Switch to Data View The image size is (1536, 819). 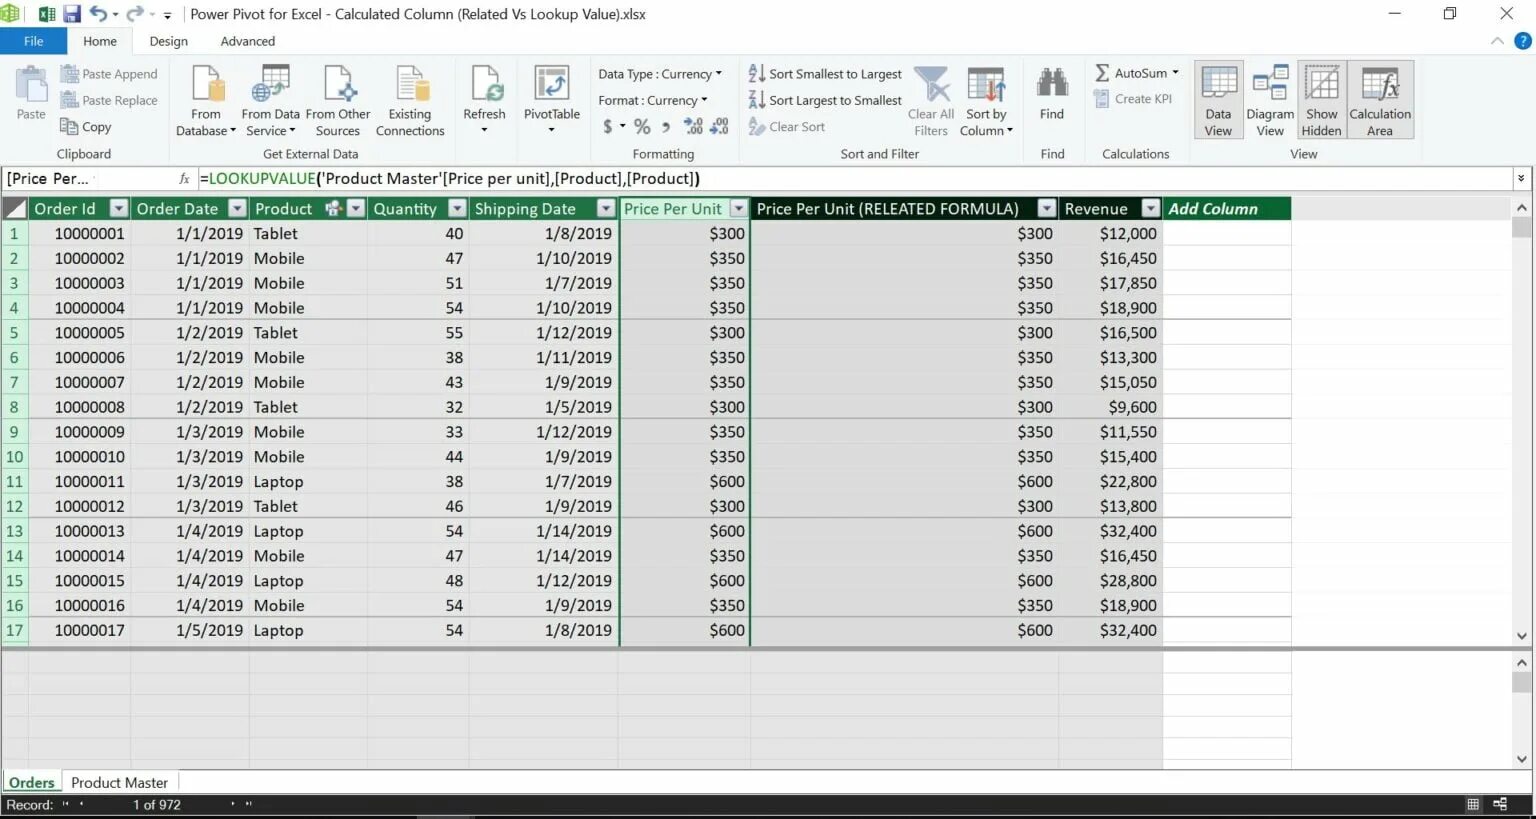coord(1218,101)
